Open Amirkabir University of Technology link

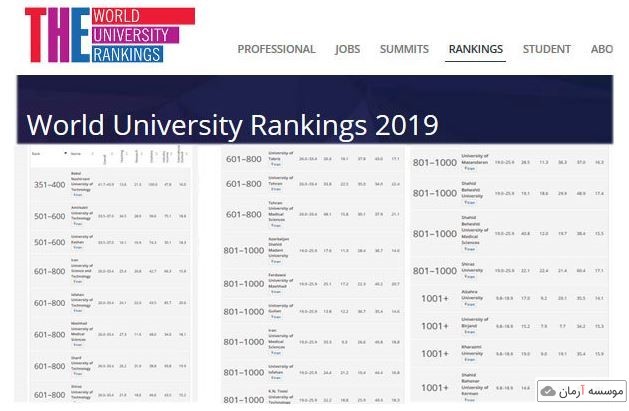pyautogui.click(x=82, y=213)
